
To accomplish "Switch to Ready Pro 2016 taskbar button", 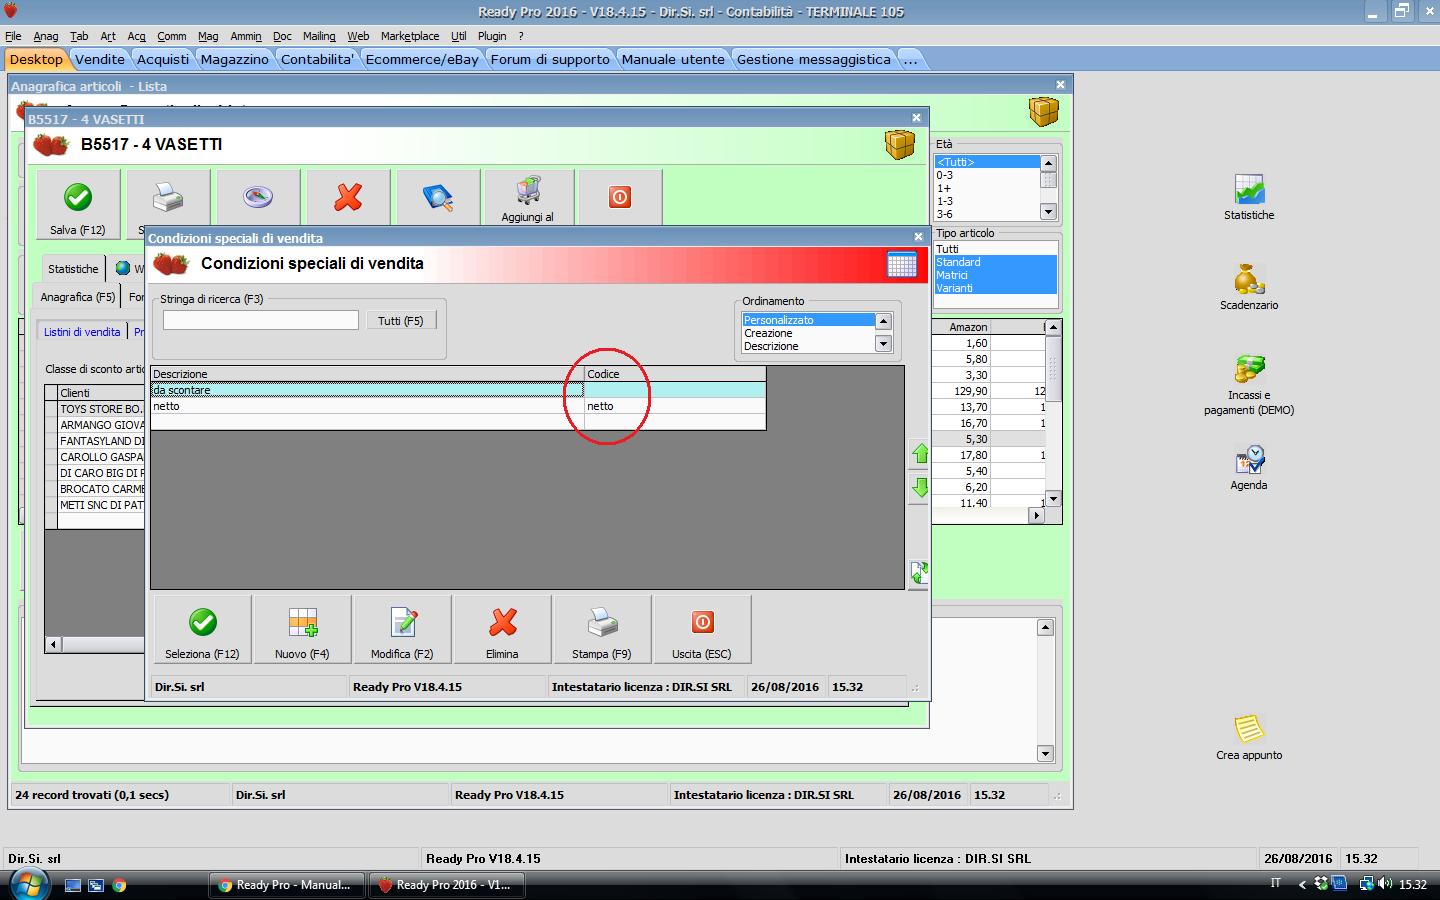I will click(x=446, y=885).
